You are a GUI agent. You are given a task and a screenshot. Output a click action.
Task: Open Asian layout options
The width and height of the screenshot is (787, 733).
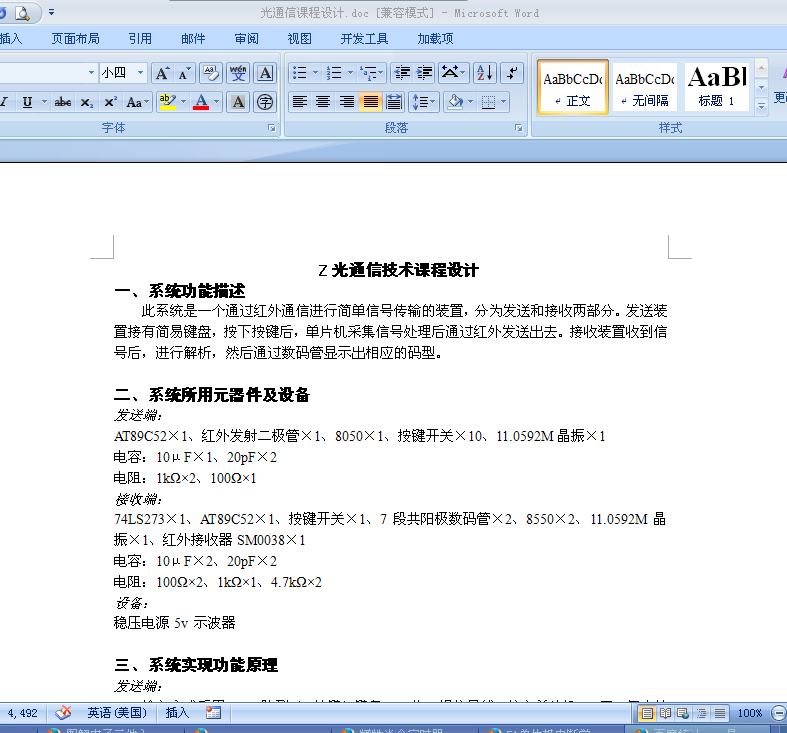click(453, 73)
